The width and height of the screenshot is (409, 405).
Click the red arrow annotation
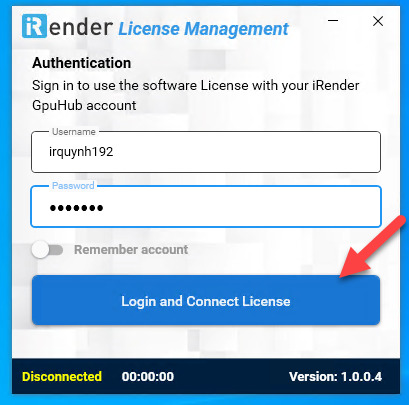click(373, 247)
